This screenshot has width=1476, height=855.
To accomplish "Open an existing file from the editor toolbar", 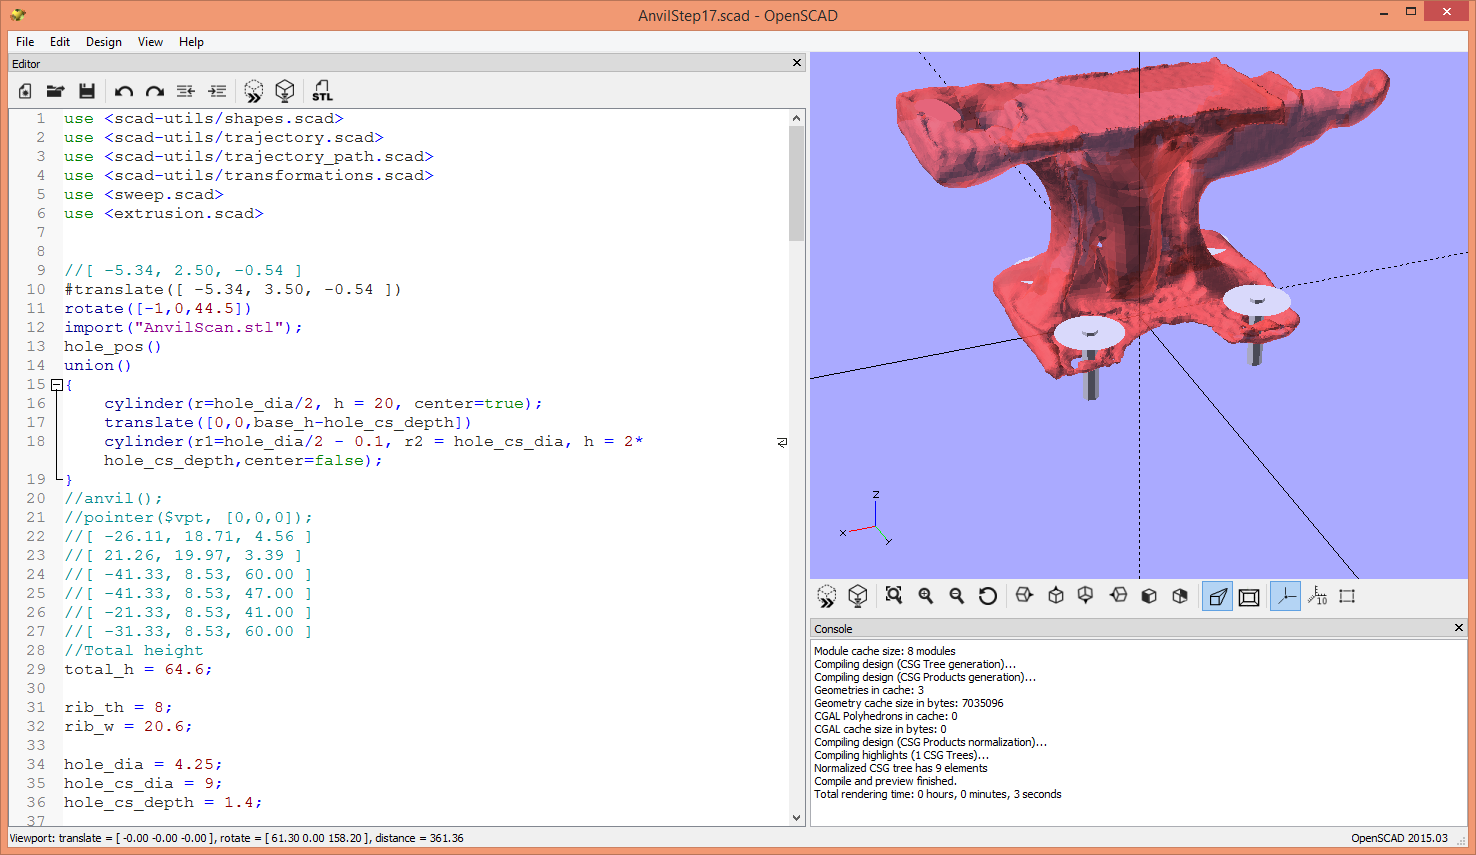I will 55,91.
